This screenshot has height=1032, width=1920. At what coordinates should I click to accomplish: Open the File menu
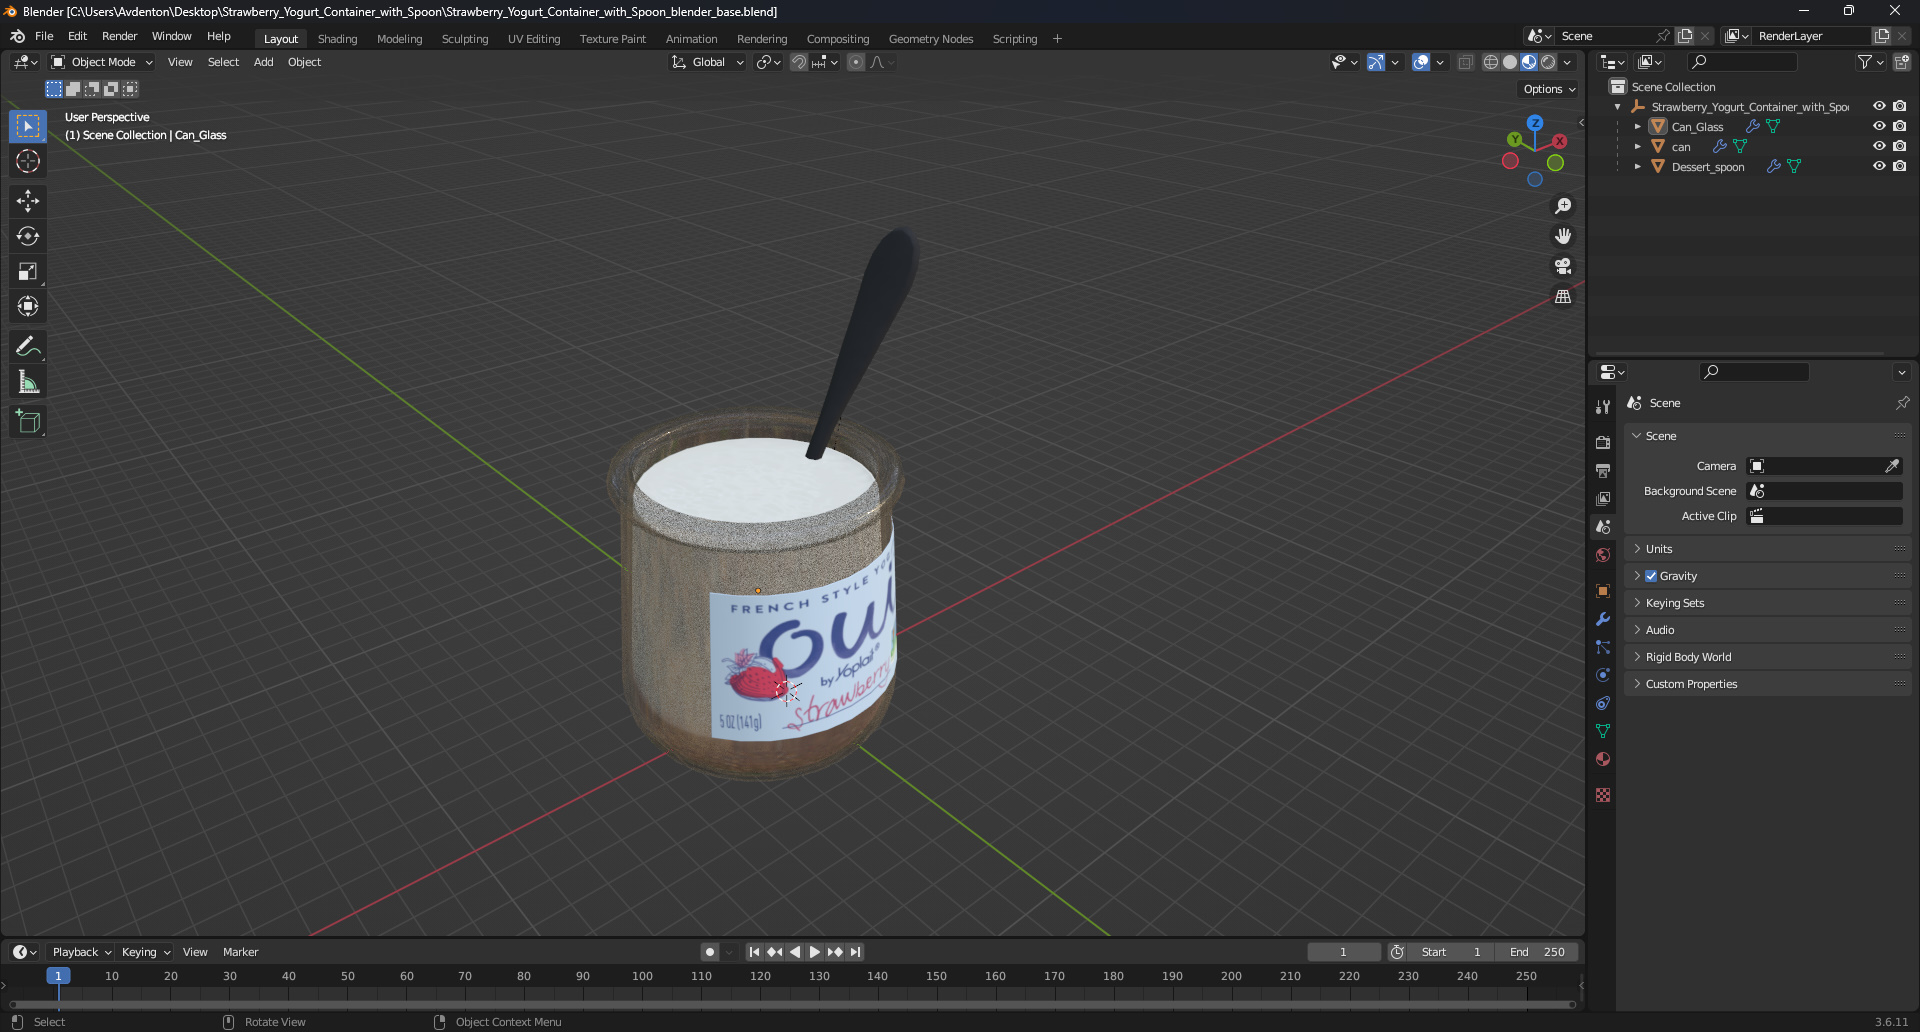pos(44,36)
